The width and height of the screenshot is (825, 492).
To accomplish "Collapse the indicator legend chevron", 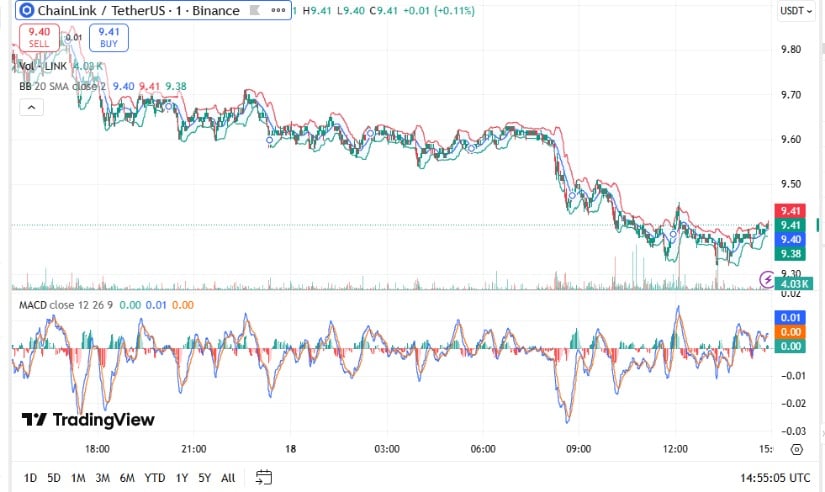I will pos(30,106).
